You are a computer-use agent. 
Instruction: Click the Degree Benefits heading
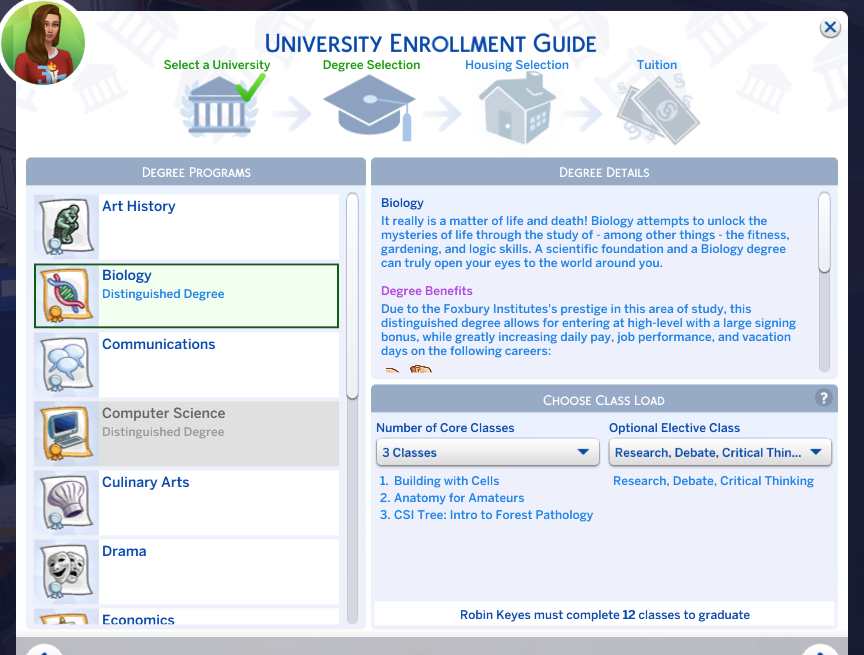426,291
